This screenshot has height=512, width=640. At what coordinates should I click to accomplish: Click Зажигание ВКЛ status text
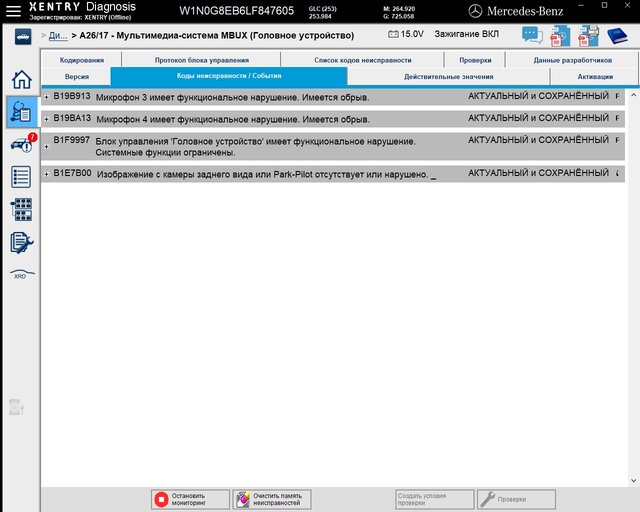point(467,34)
